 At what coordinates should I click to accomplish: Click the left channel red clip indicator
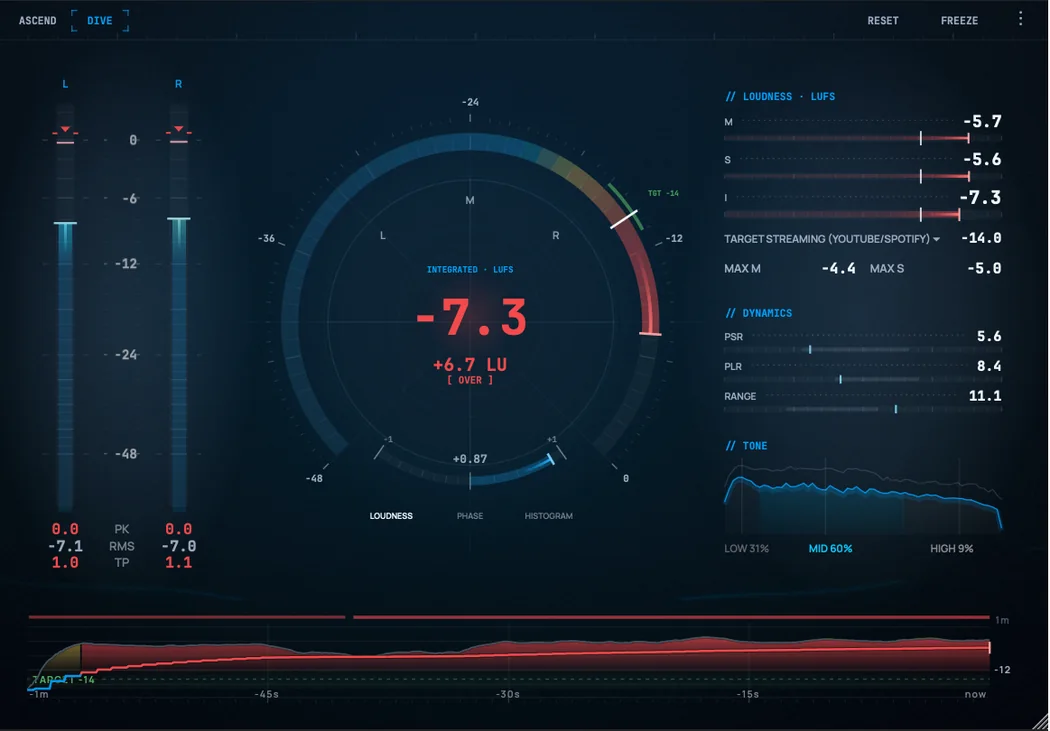(65, 129)
